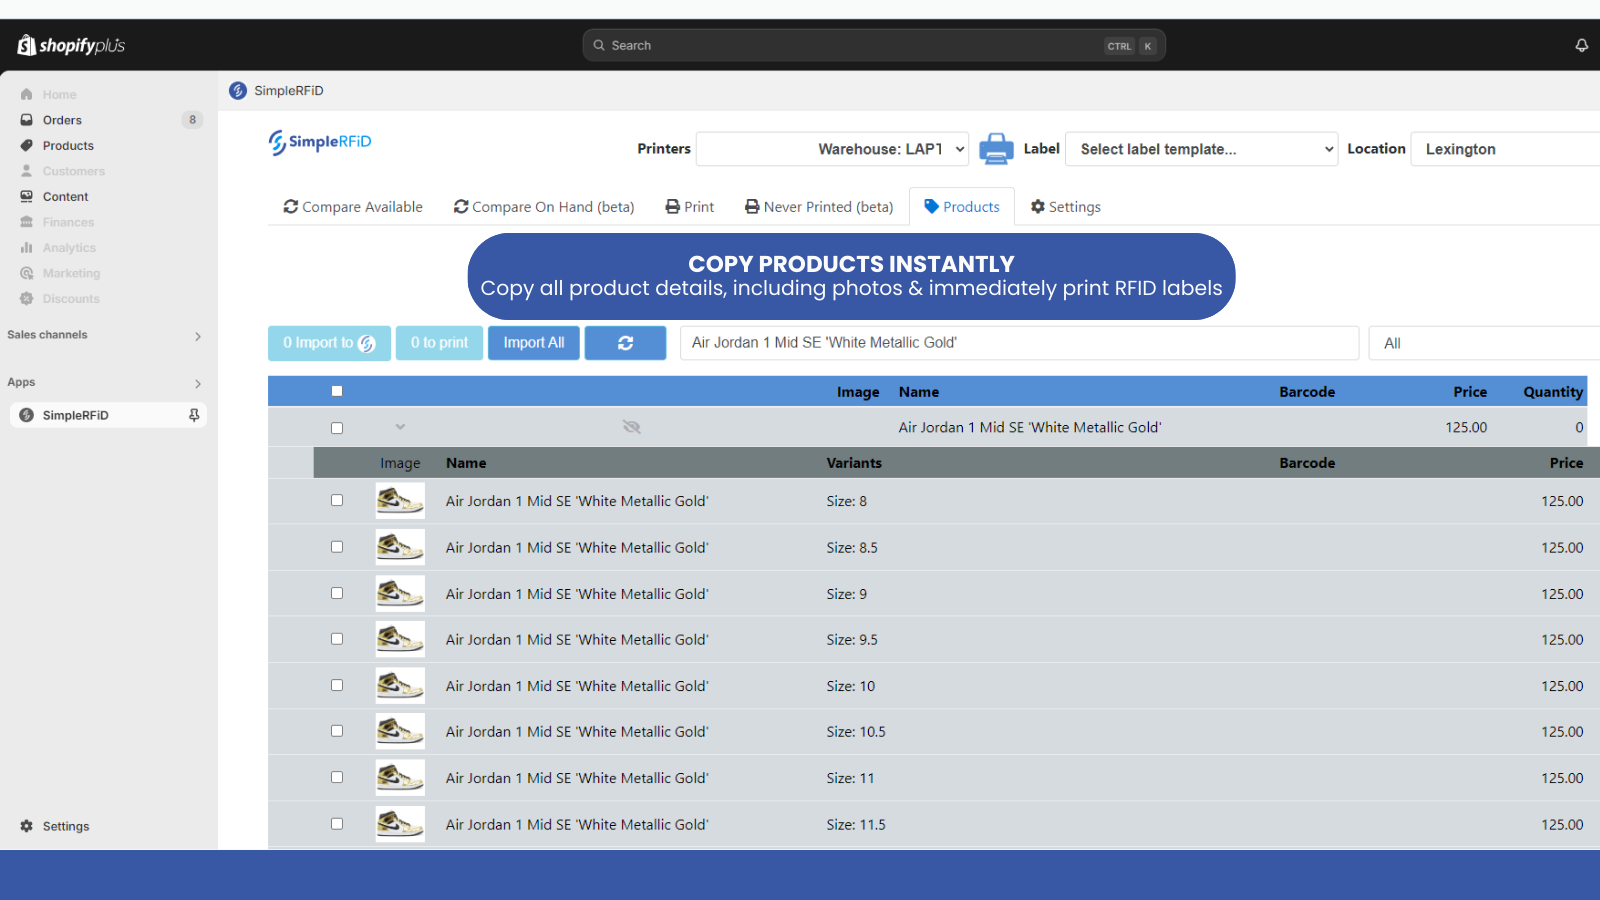Image resolution: width=1600 pixels, height=900 pixels.
Task: Check the Size: 8 variant checkbox
Action: coord(337,500)
